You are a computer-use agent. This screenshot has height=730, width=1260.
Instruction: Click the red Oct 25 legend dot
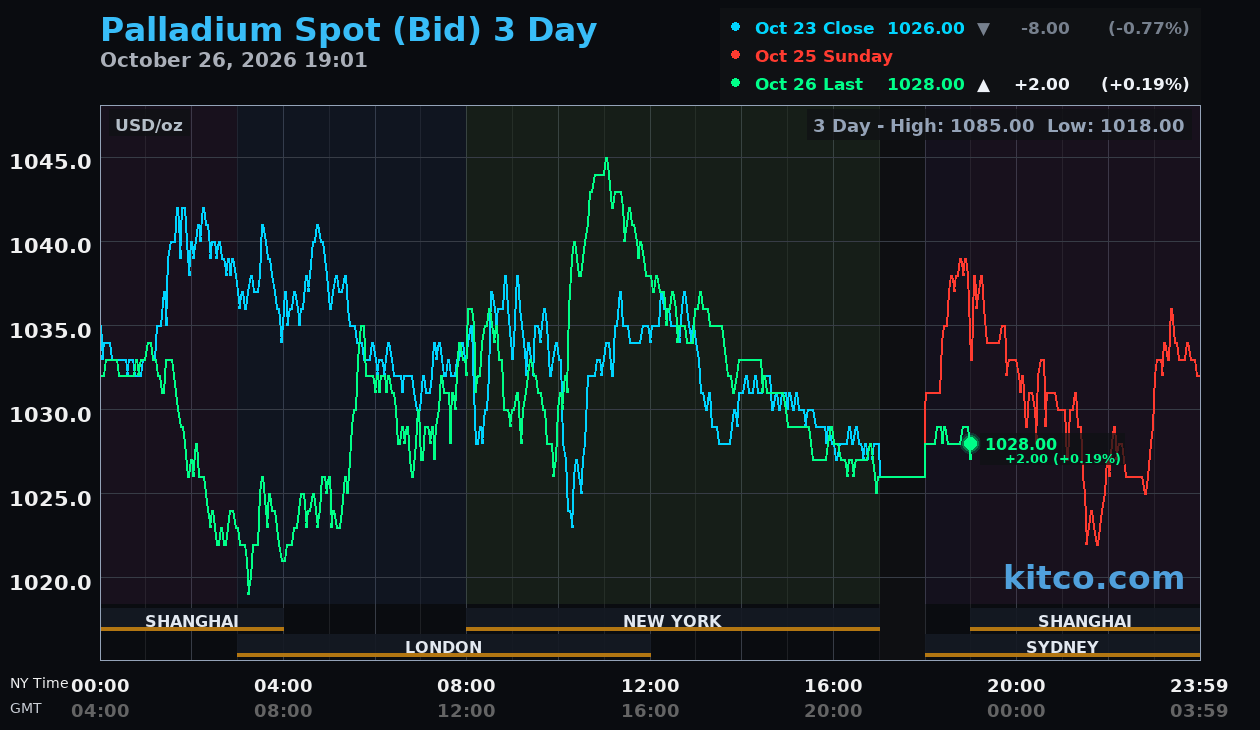pos(736,55)
